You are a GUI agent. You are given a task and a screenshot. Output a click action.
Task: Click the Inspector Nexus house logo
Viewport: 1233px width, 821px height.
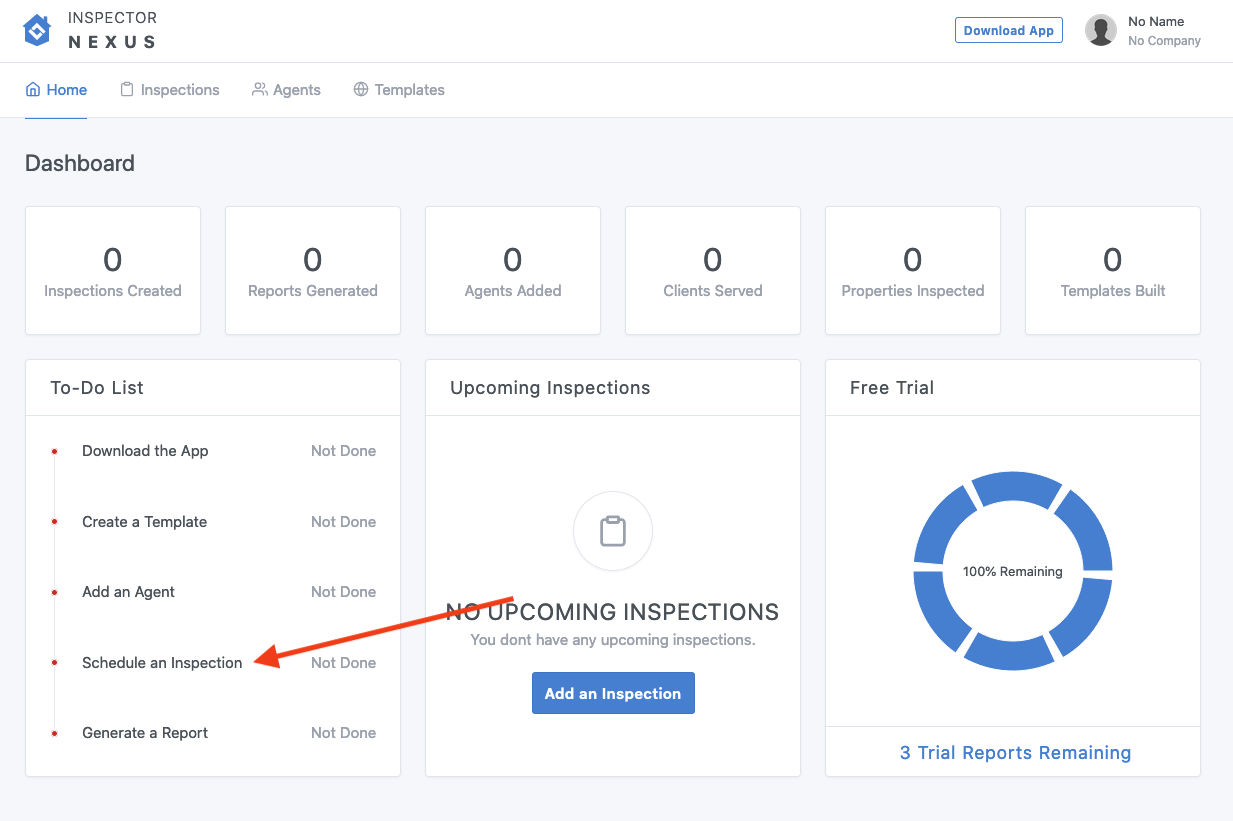(x=37, y=31)
